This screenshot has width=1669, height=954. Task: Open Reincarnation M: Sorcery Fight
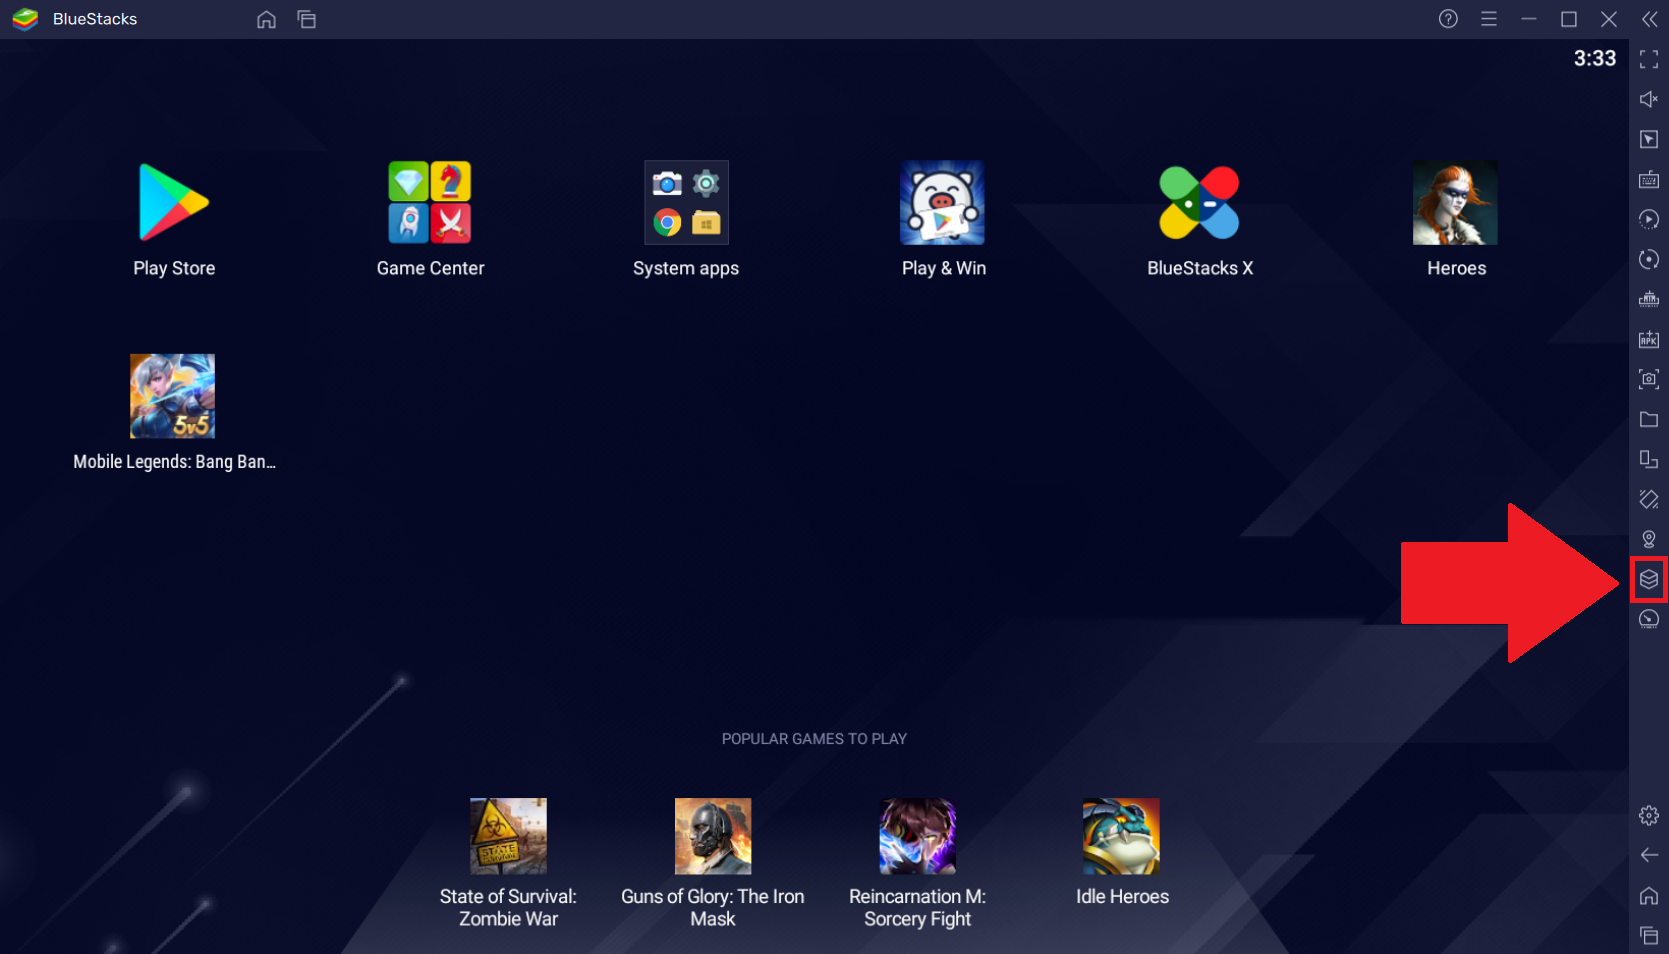pos(917,836)
